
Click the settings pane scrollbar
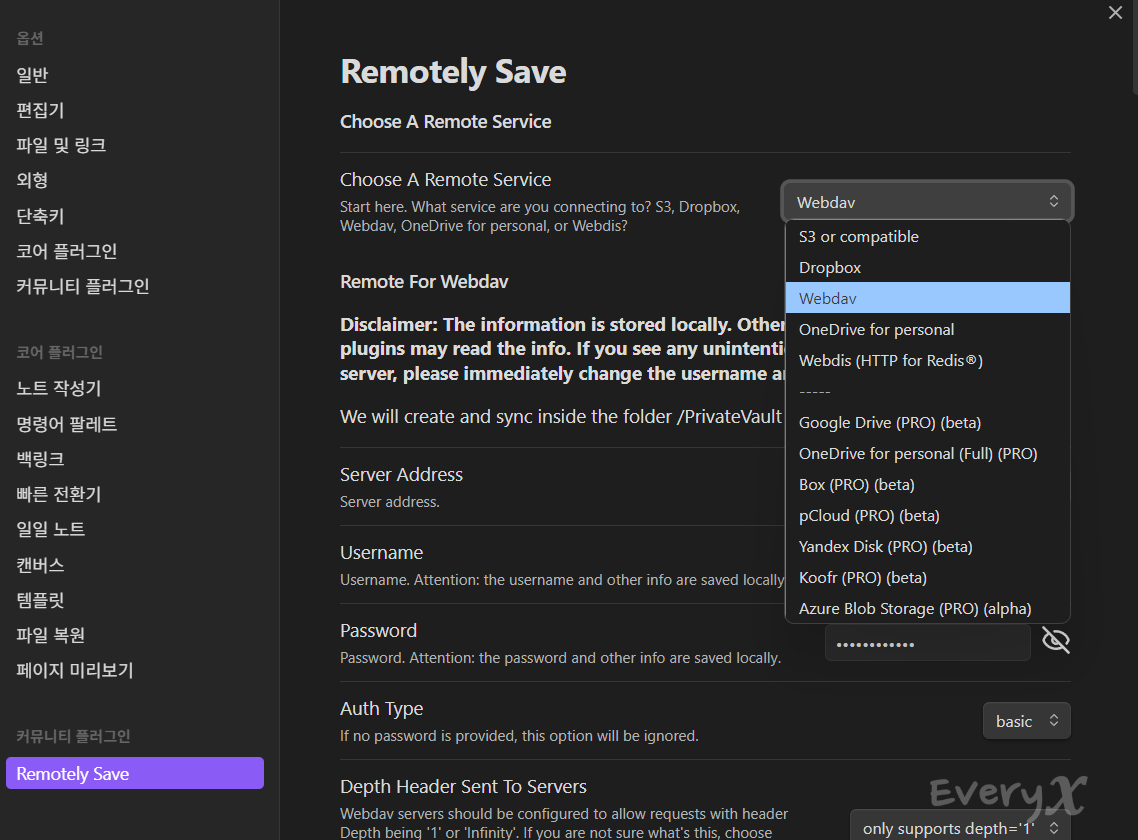coord(1134,47)
